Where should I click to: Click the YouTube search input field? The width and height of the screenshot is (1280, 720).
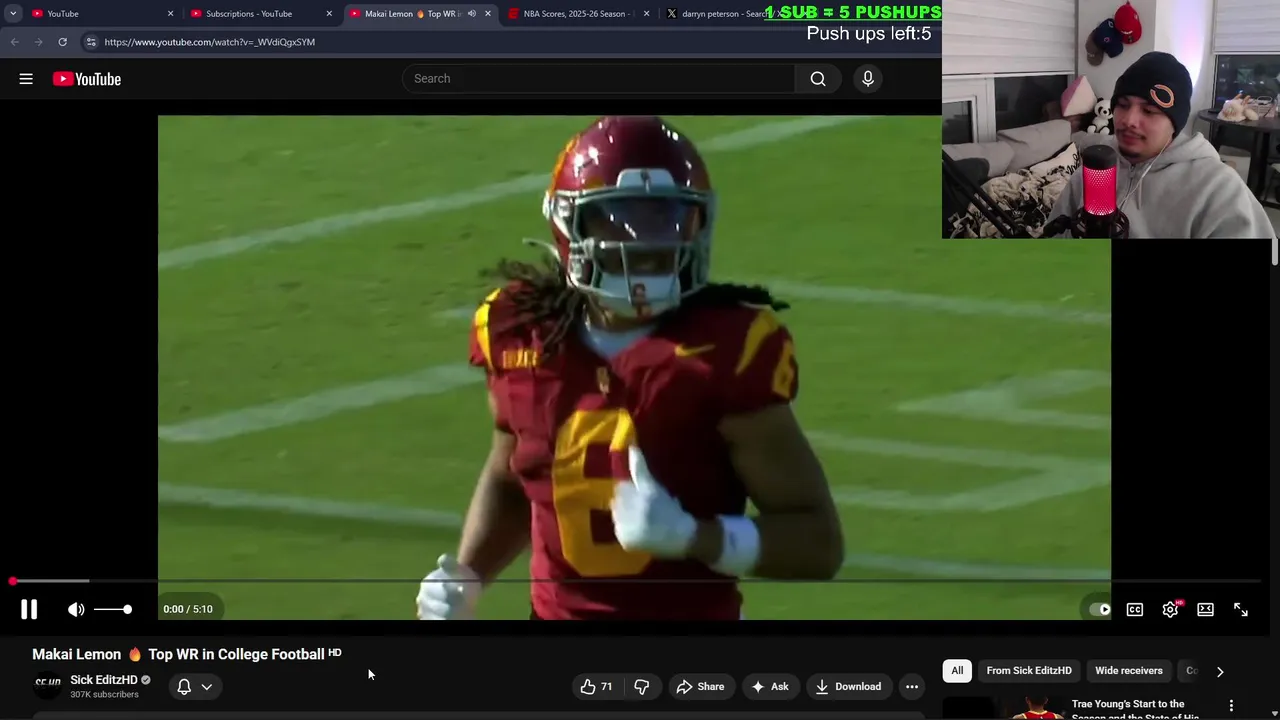[598, 79]
